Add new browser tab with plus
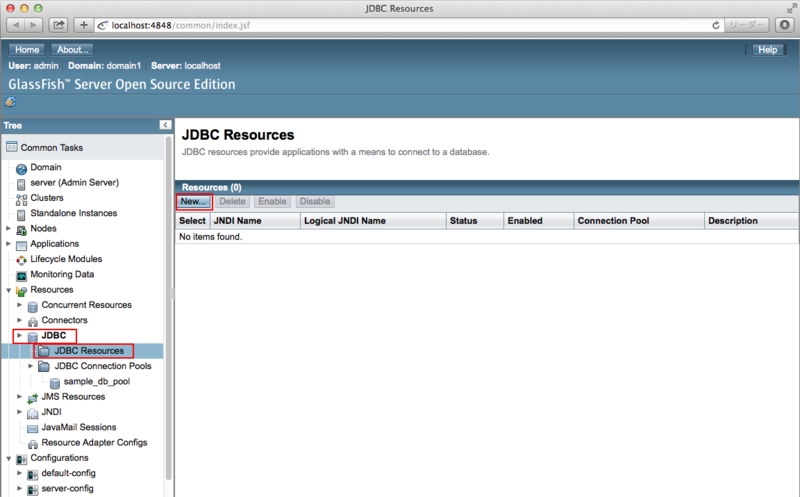Viewport: 800px width, 497px height. pyautogui.click(x=84, y=24)
